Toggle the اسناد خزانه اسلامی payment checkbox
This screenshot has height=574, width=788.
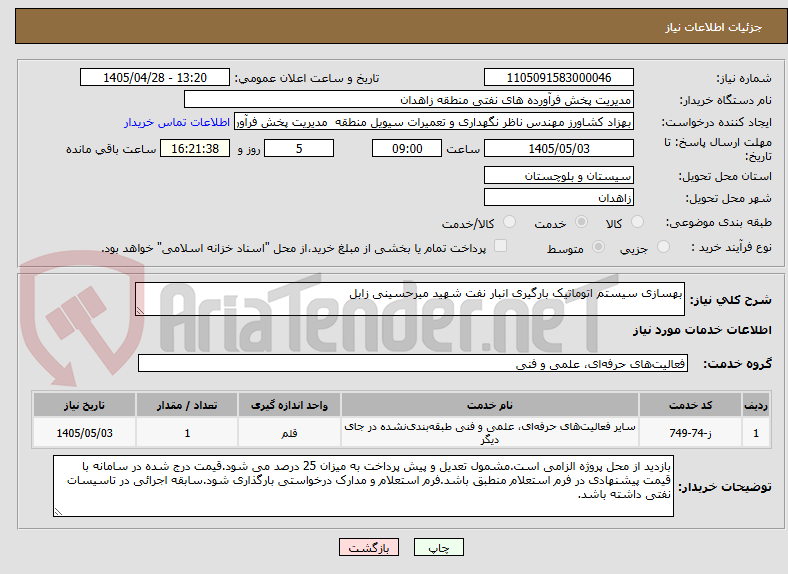[x=500, y=246]
